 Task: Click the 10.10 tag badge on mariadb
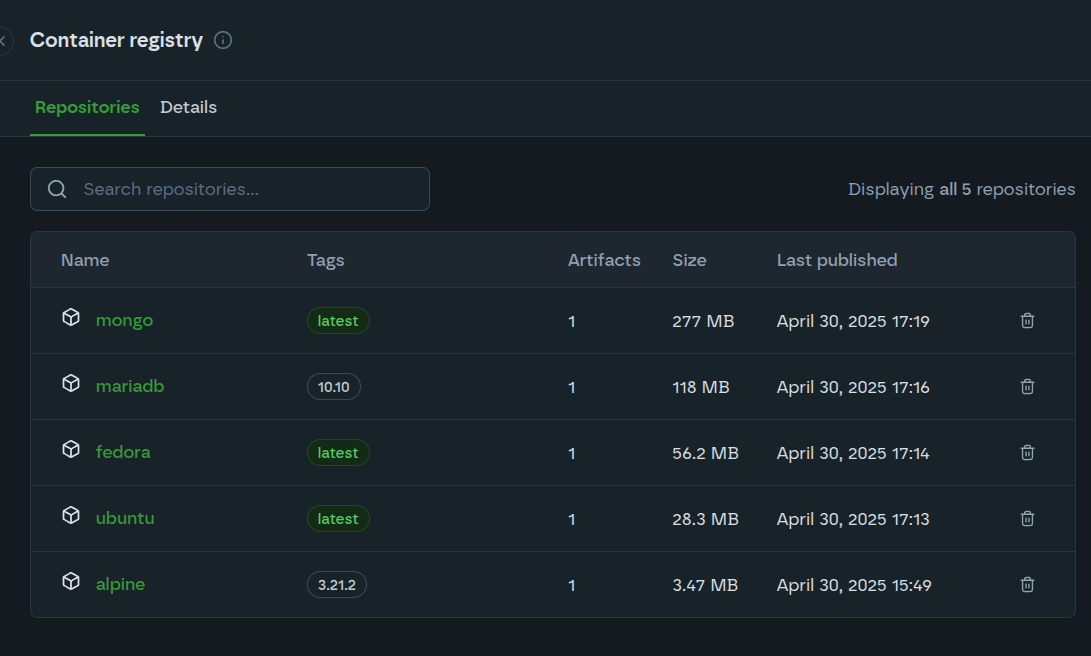pos(333,386)
